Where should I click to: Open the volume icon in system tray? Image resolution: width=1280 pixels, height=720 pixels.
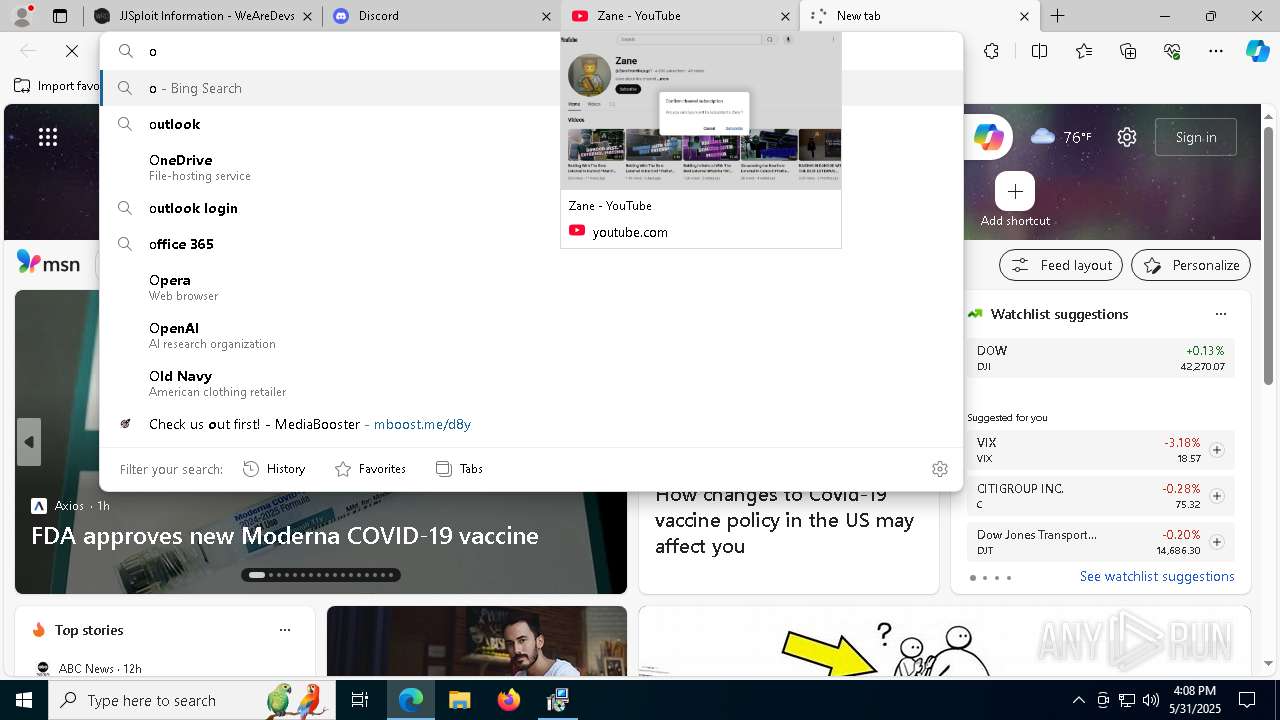point(1150,700)
